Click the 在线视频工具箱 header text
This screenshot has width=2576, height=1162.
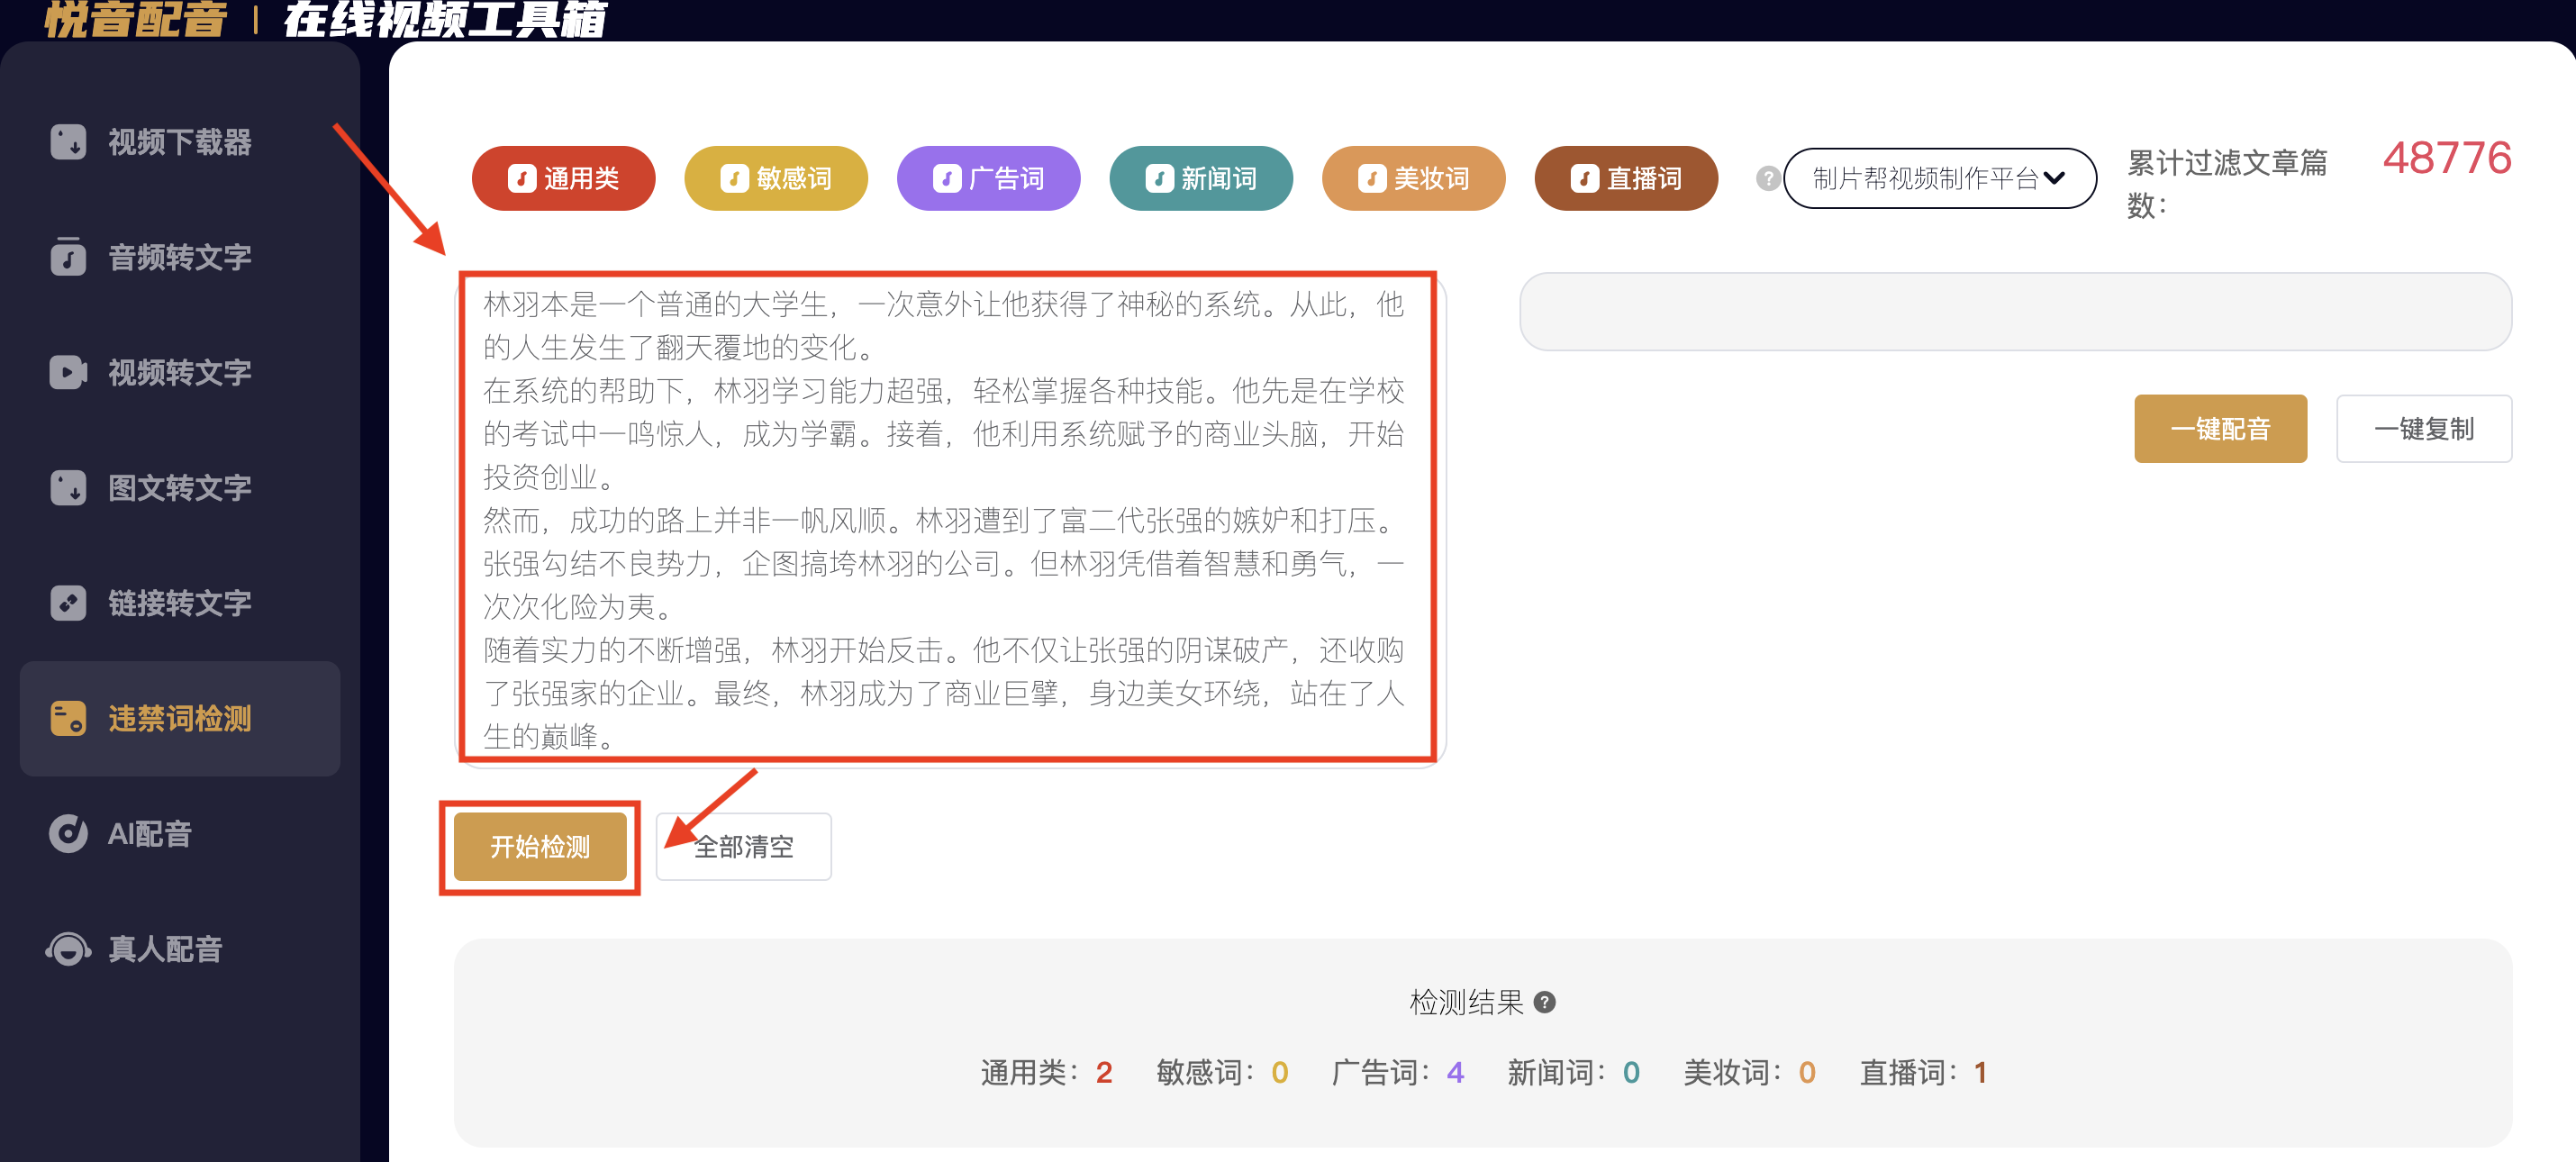click(x=444, y=19)
